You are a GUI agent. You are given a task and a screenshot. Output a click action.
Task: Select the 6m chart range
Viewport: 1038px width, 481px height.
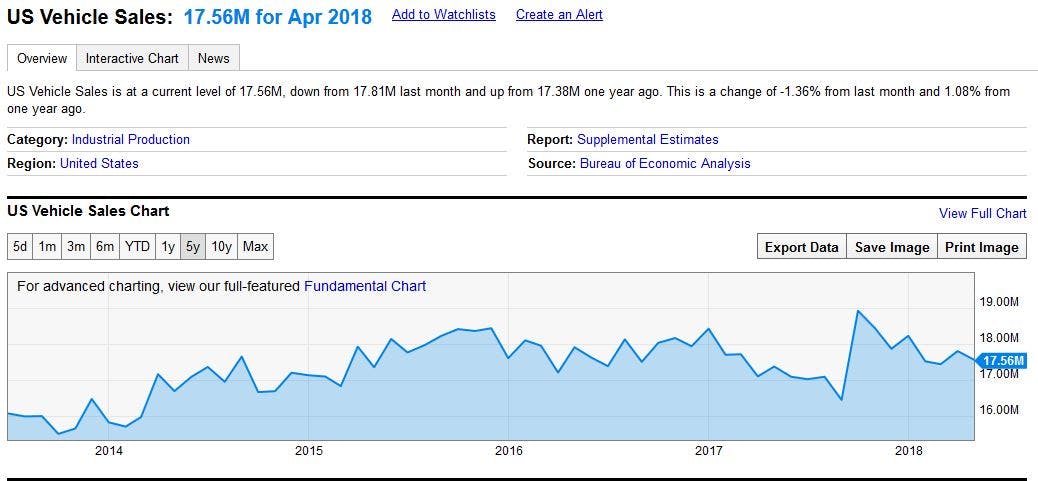click(105, 246)
